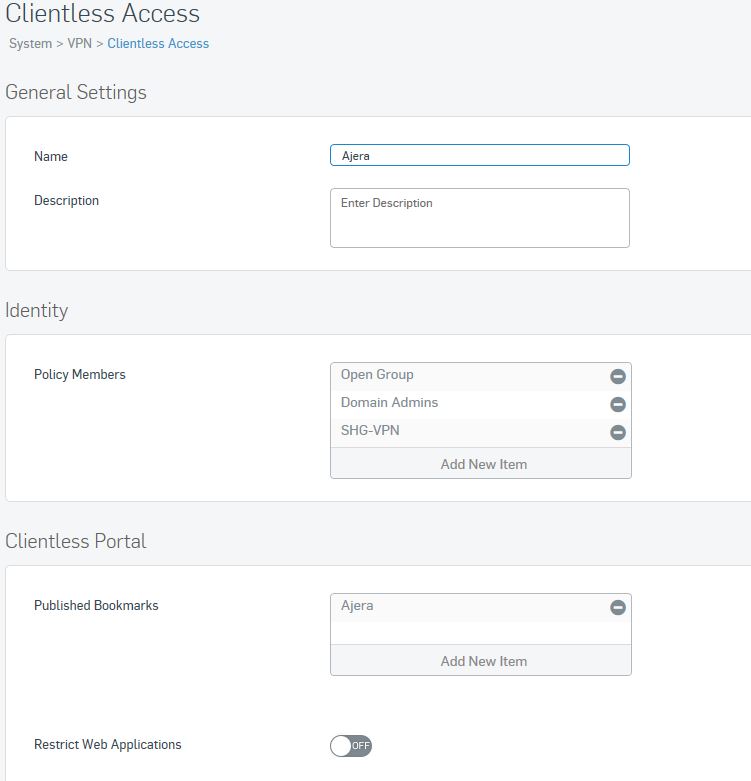This screenshot has height=781, width=751.
Task: Remove Ajera from Published Bookmarks
Action: pyautogui.click(x=618, y=607)
